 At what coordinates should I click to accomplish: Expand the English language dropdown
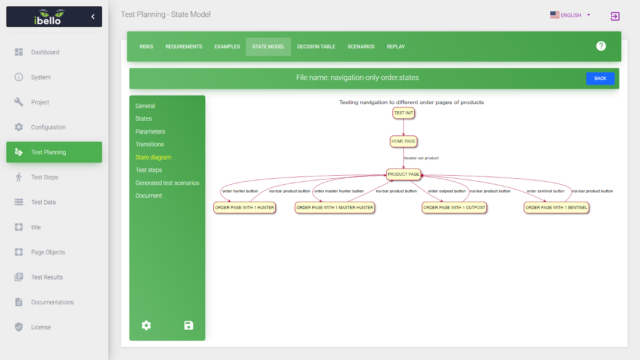[x=570, y=15]
